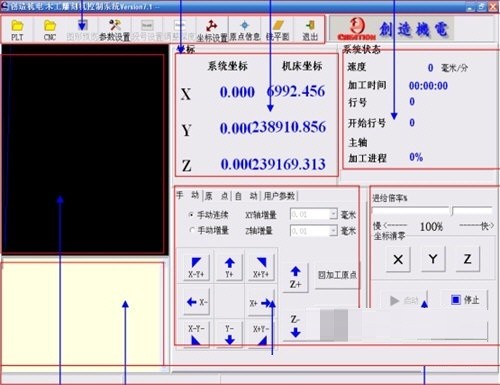Viewport: 500px width, 385px height.
Task: Expand the XY轴增量 dropdown
Action: pyautogui.click(x=333, y=214)
